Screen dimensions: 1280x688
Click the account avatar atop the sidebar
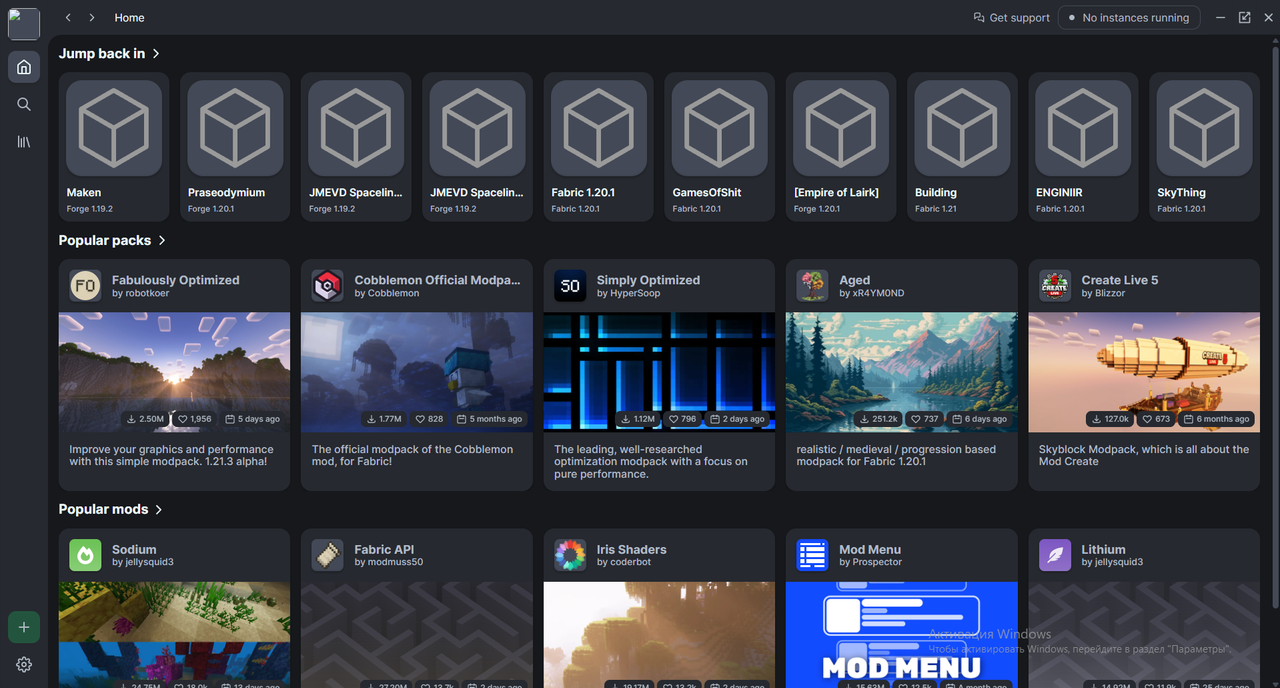[x=24, y=24]
